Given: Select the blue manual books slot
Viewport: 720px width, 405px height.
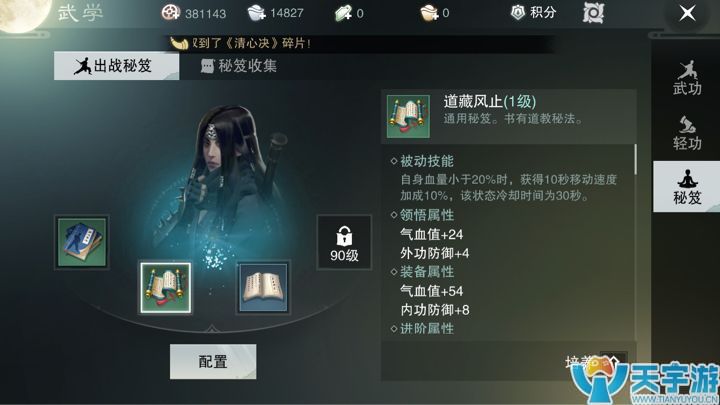Looking at the screenshot, I should (x=82, y=242).
